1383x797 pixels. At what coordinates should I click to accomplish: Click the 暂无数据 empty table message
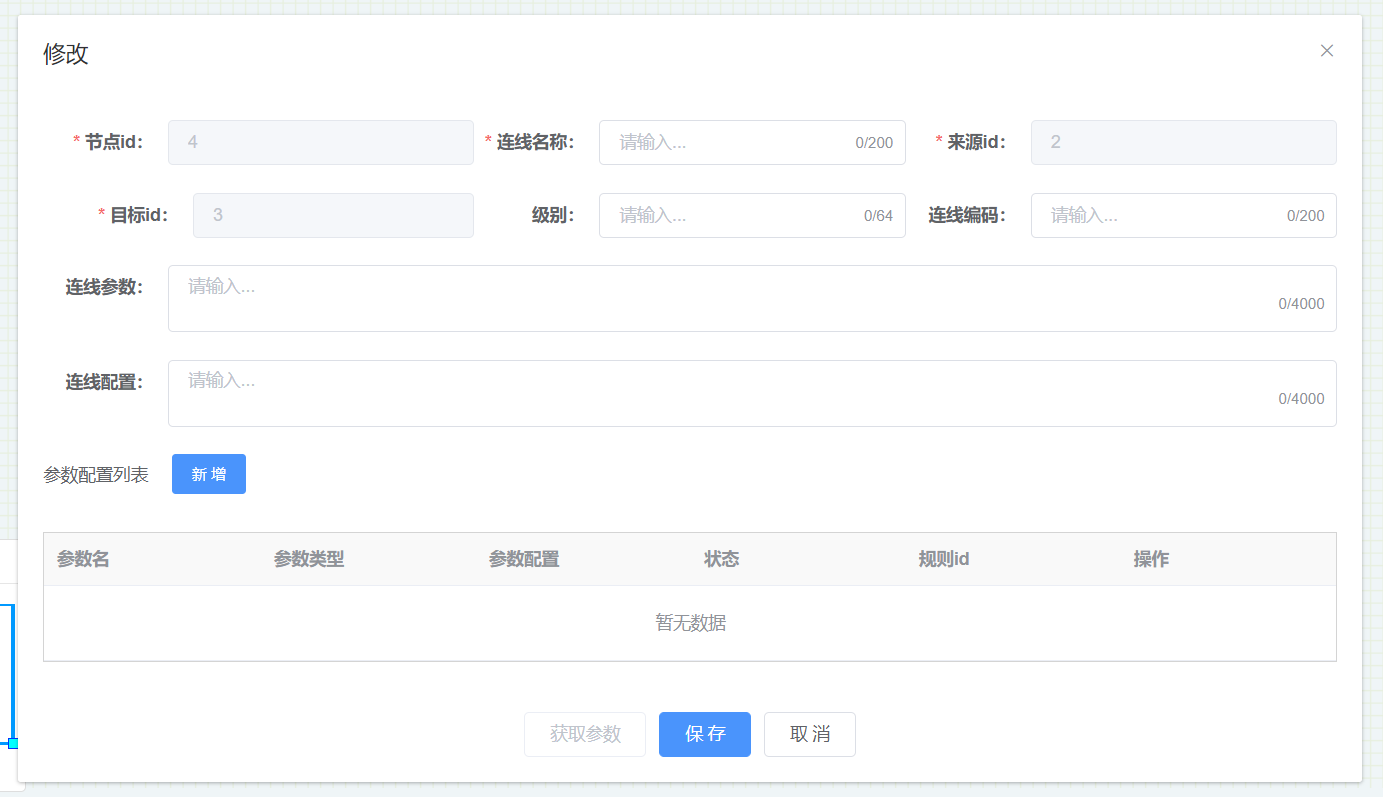689,623
